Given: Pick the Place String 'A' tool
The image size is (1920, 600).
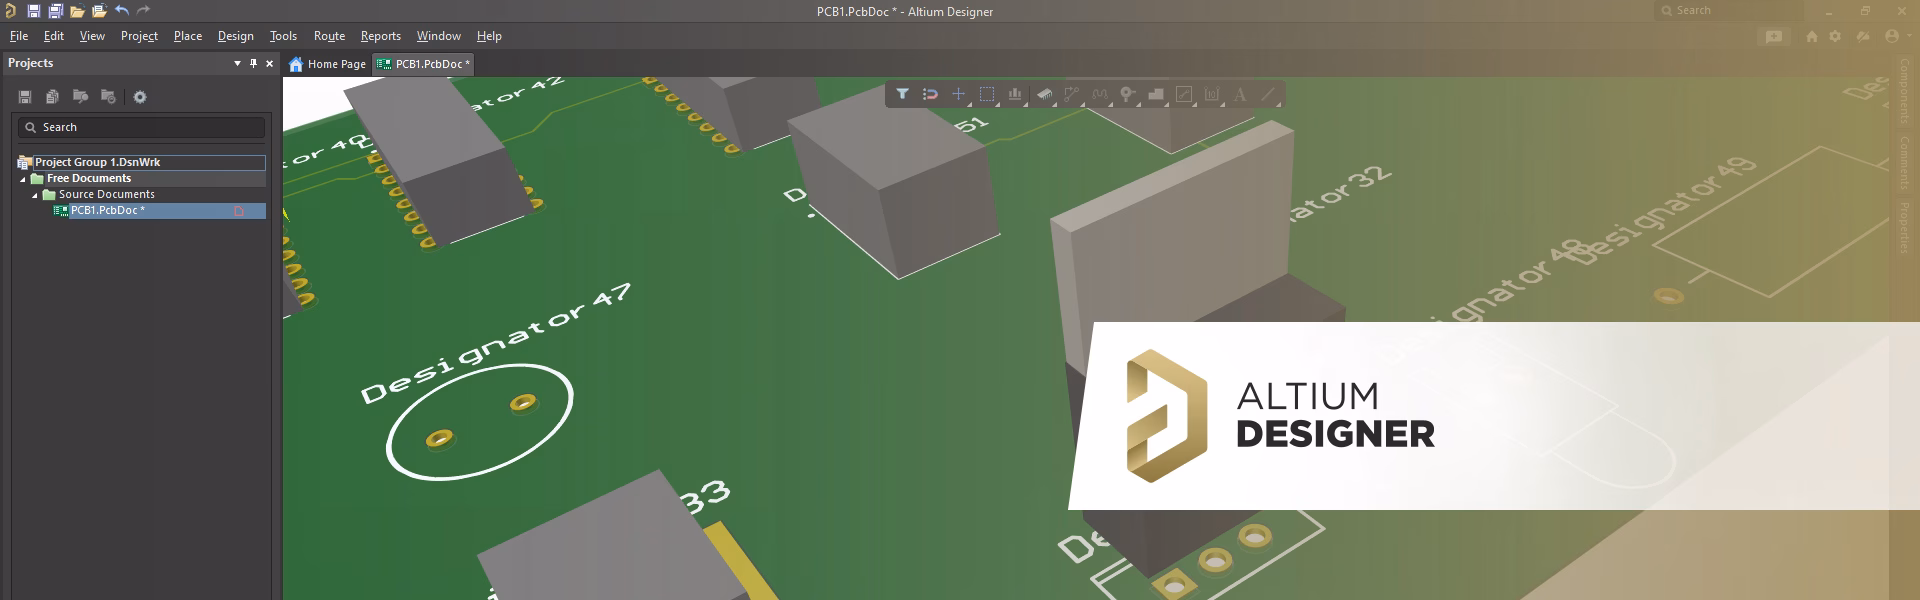Looking at the screenshot, I should [1240, 95].
